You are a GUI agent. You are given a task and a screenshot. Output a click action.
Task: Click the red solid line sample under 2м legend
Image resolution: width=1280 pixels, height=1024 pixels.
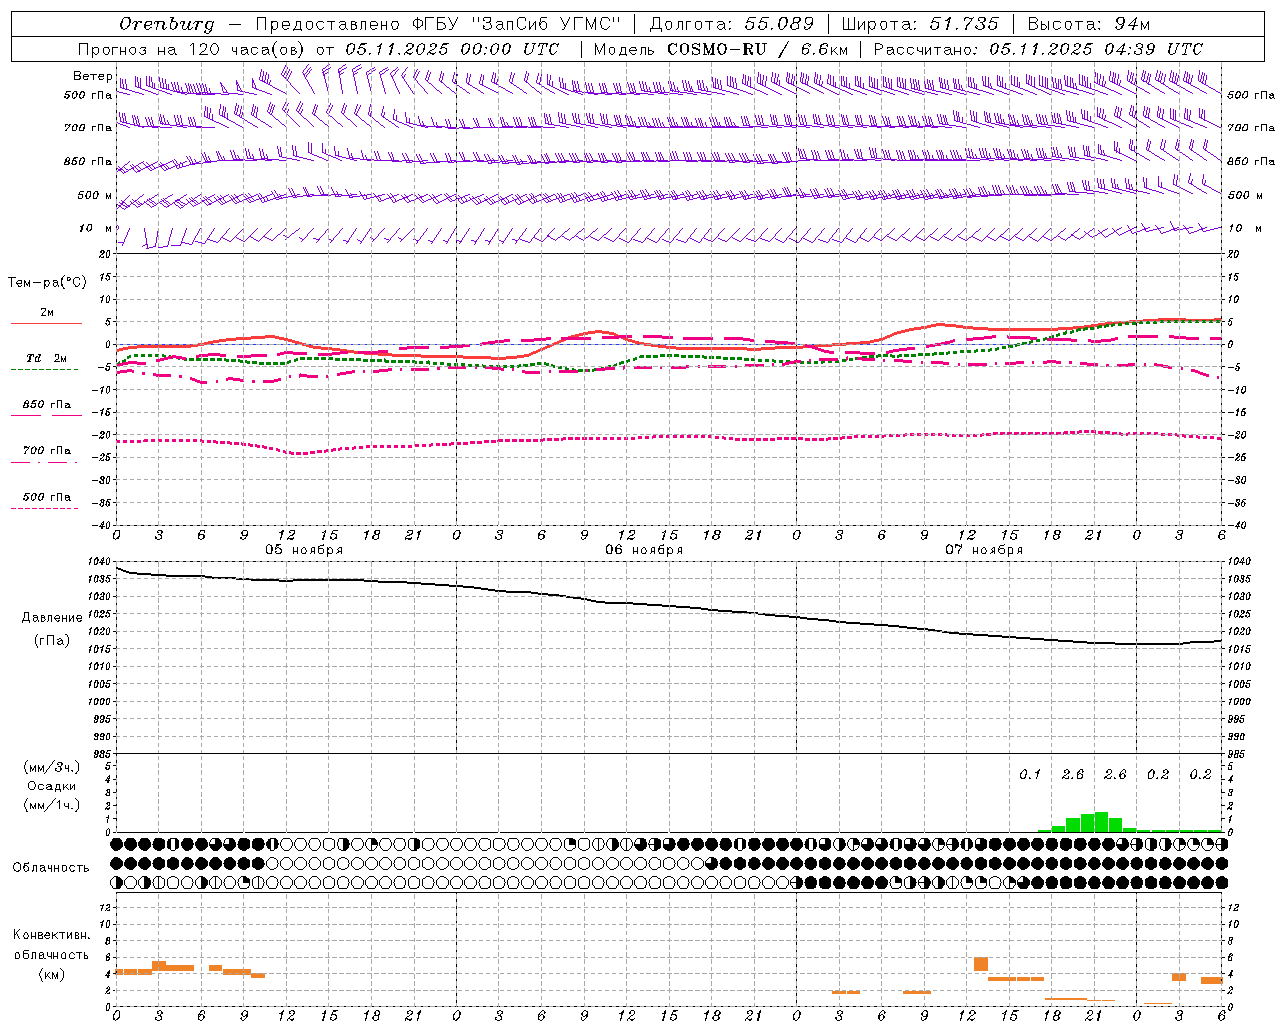coord(46,324)
